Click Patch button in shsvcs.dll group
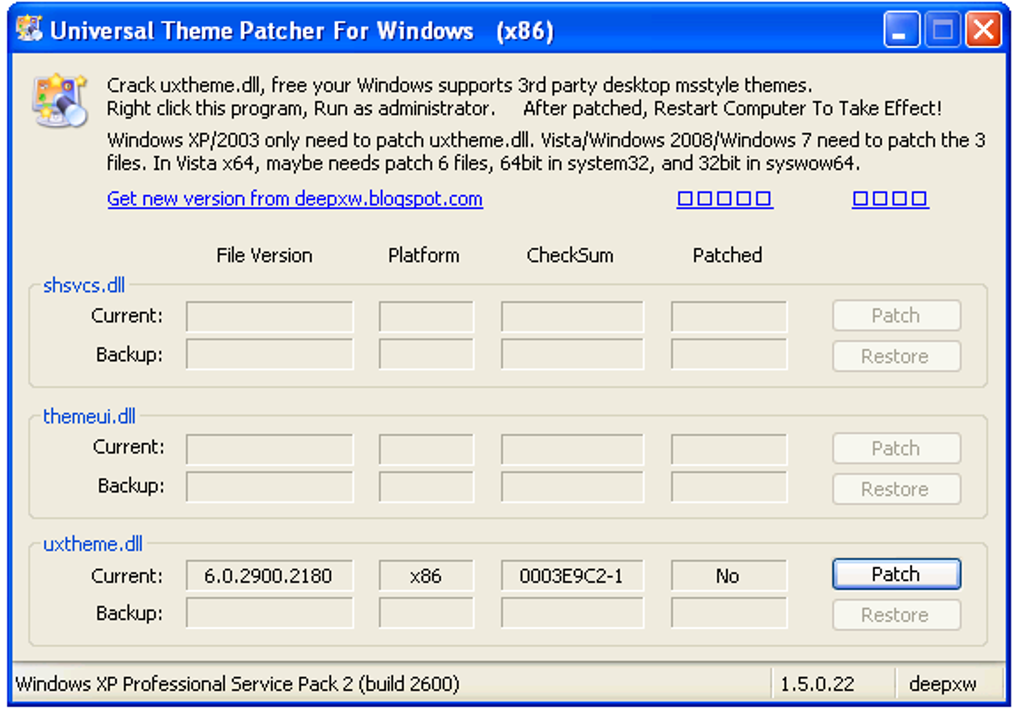The image size is (1020, 714). click(896, 315)
